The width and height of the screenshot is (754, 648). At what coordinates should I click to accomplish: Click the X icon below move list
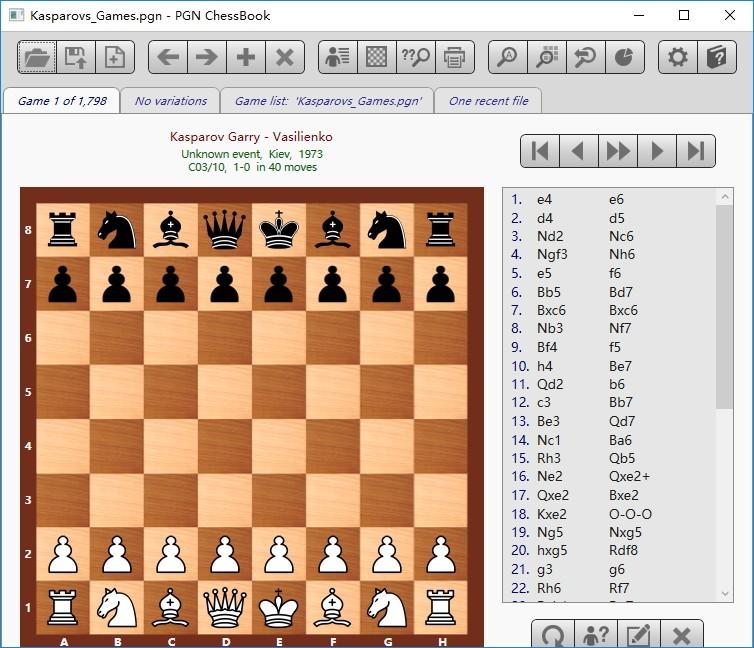pos(681,635)
